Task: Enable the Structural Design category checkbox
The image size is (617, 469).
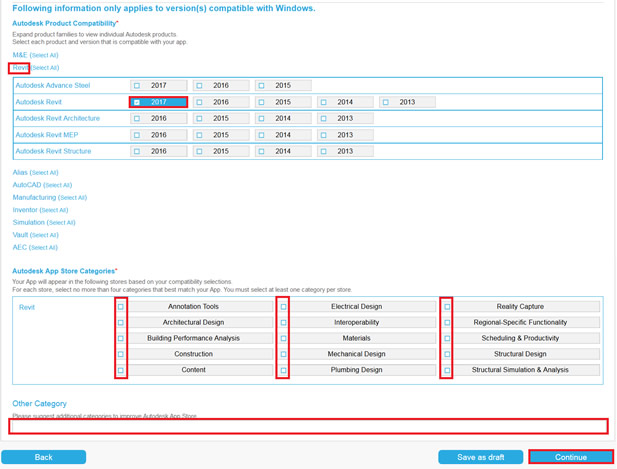Action: pyautogui.click(x=447, y=354)
